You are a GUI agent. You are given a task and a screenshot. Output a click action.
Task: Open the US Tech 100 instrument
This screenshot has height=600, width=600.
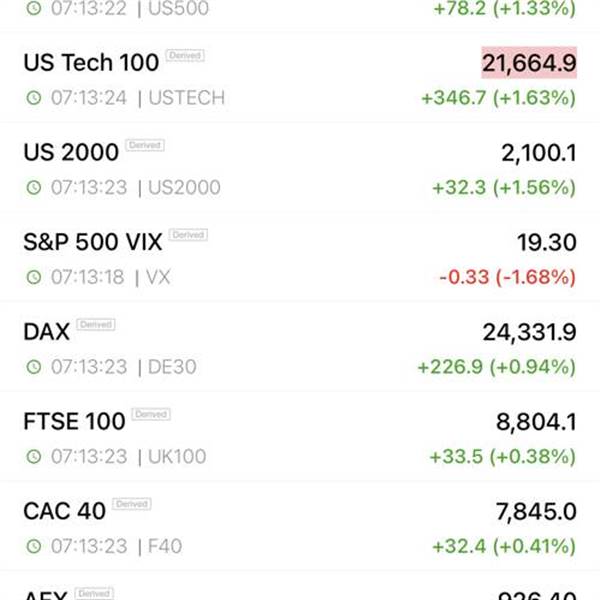(x=300, y=78)
